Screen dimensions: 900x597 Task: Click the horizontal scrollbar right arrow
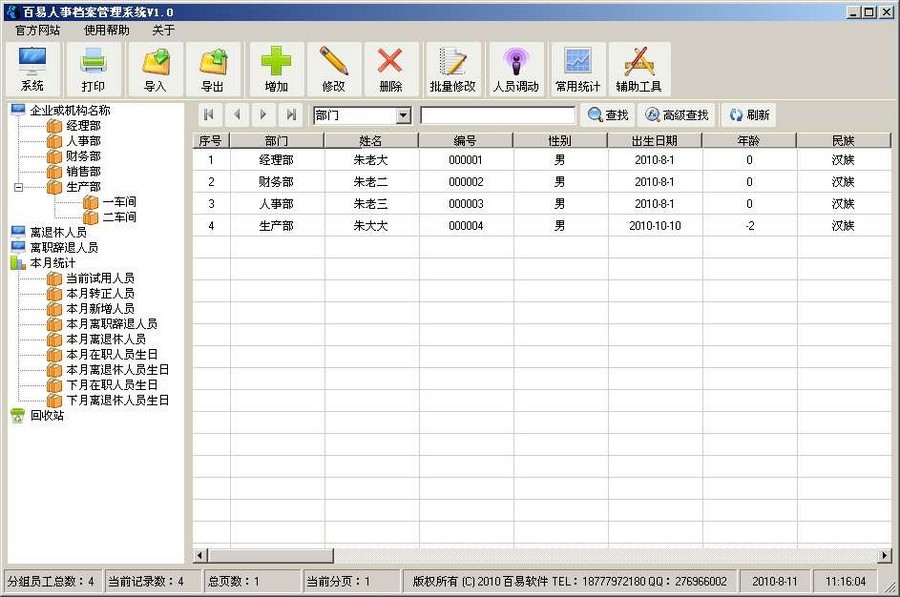pos(884,555)
